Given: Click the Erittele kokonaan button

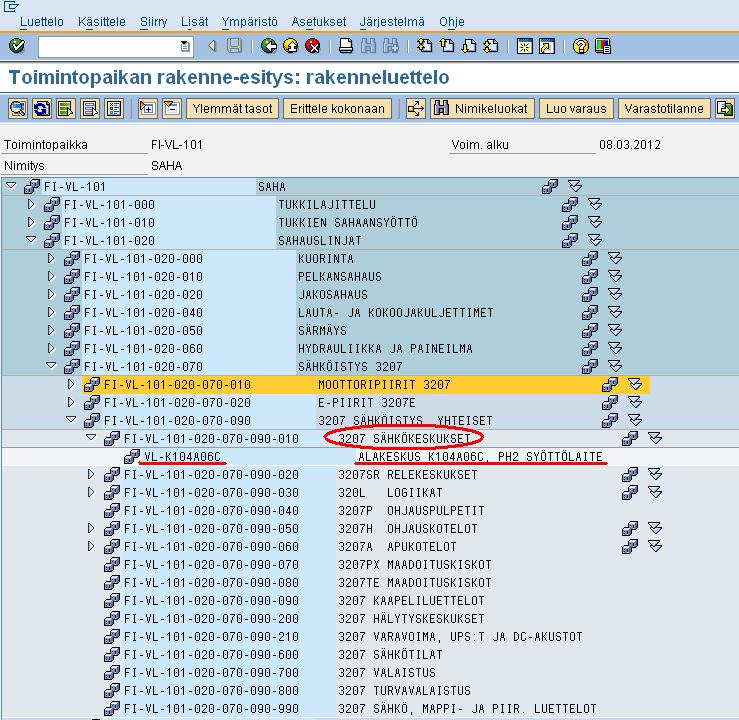Looking at the screenshot, I should click(337, 109).
